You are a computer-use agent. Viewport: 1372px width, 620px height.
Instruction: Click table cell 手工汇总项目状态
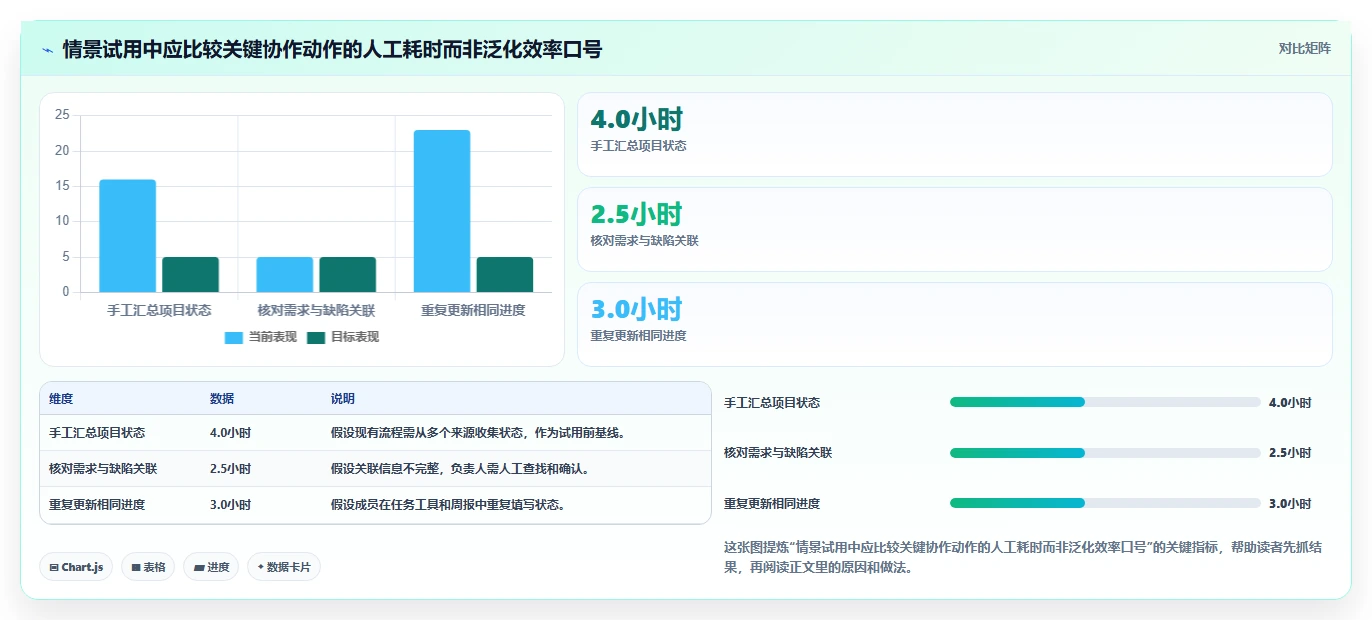[97, 433]
